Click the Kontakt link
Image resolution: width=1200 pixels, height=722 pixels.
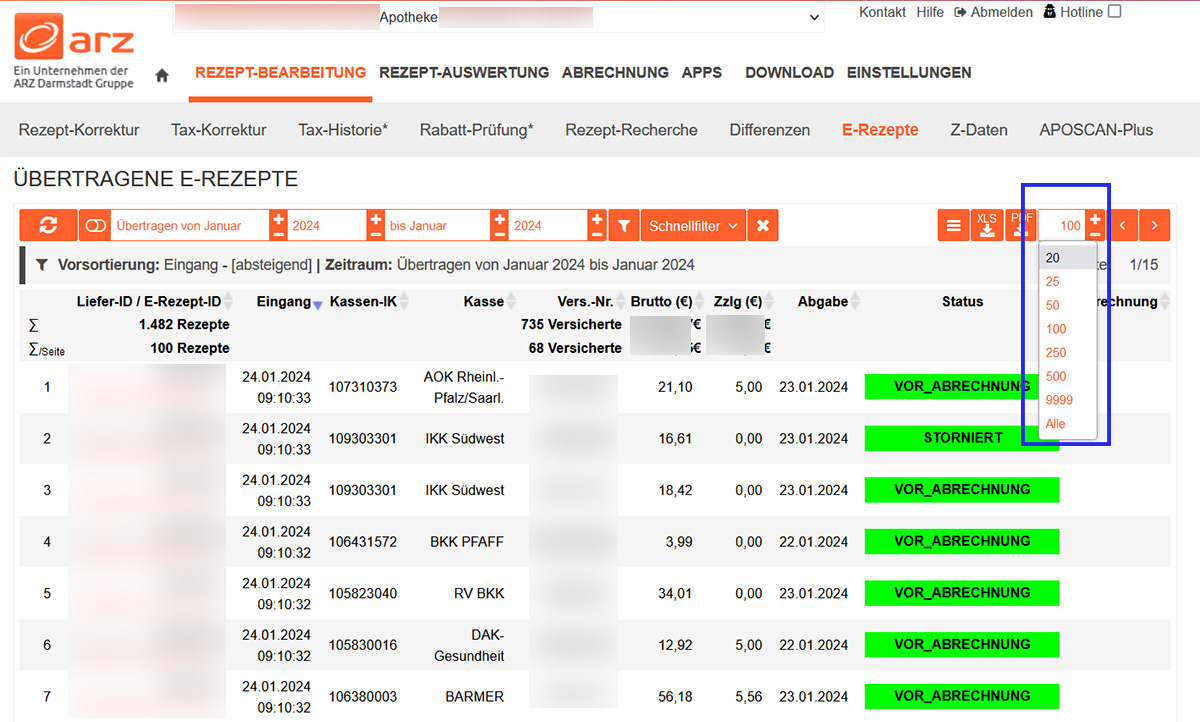tap(882, 13)
